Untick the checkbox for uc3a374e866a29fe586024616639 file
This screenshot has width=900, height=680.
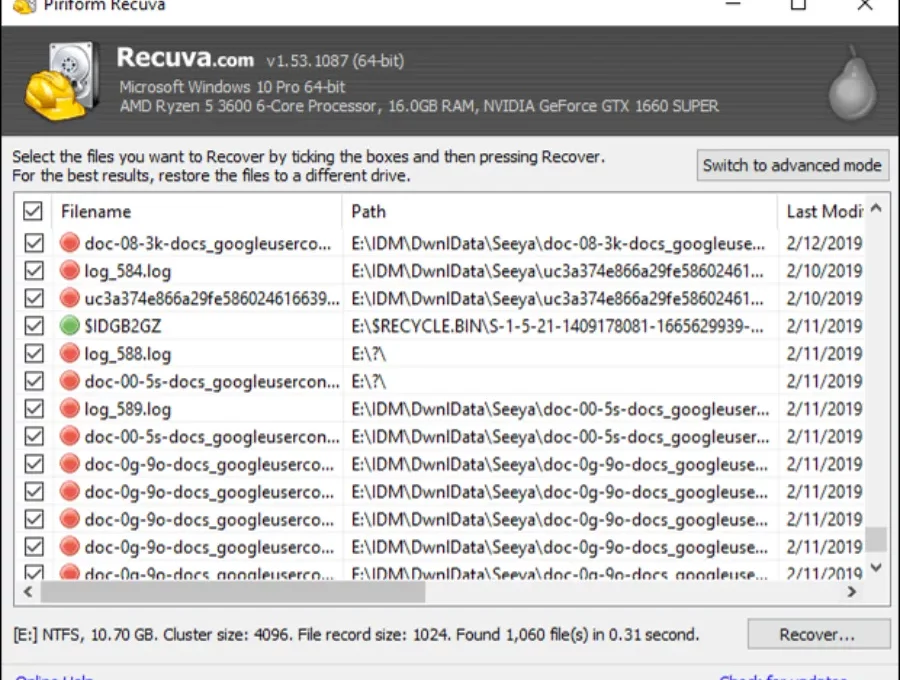click(x=34, y=298)
